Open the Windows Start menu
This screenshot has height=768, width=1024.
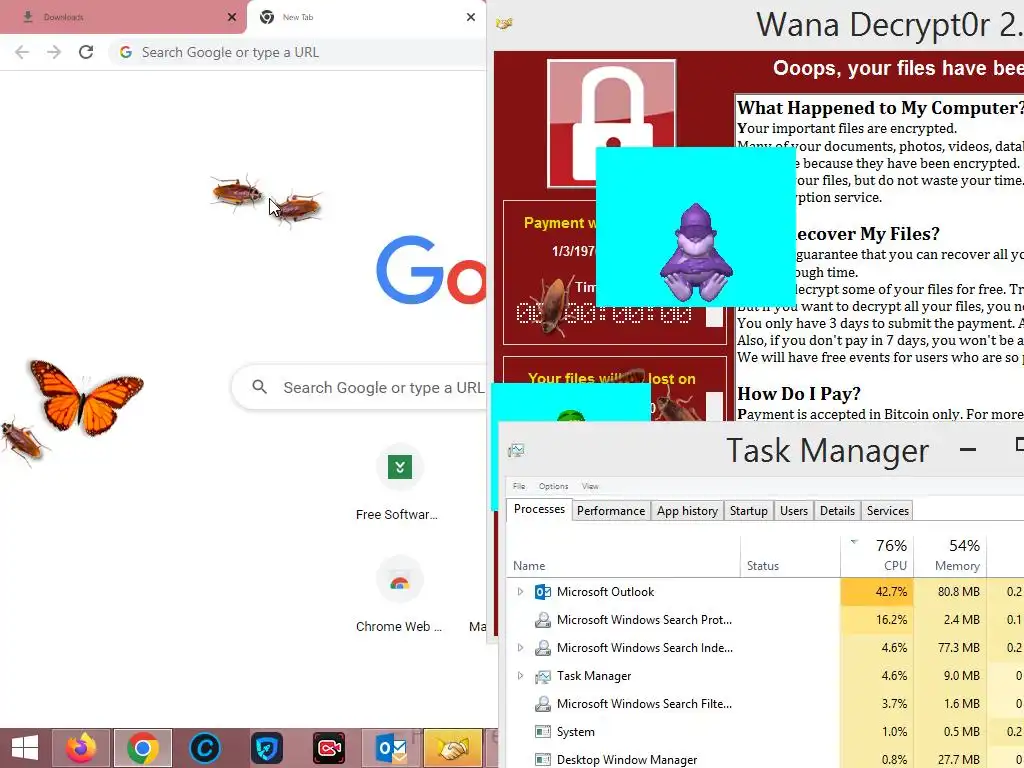coord(25,748)
